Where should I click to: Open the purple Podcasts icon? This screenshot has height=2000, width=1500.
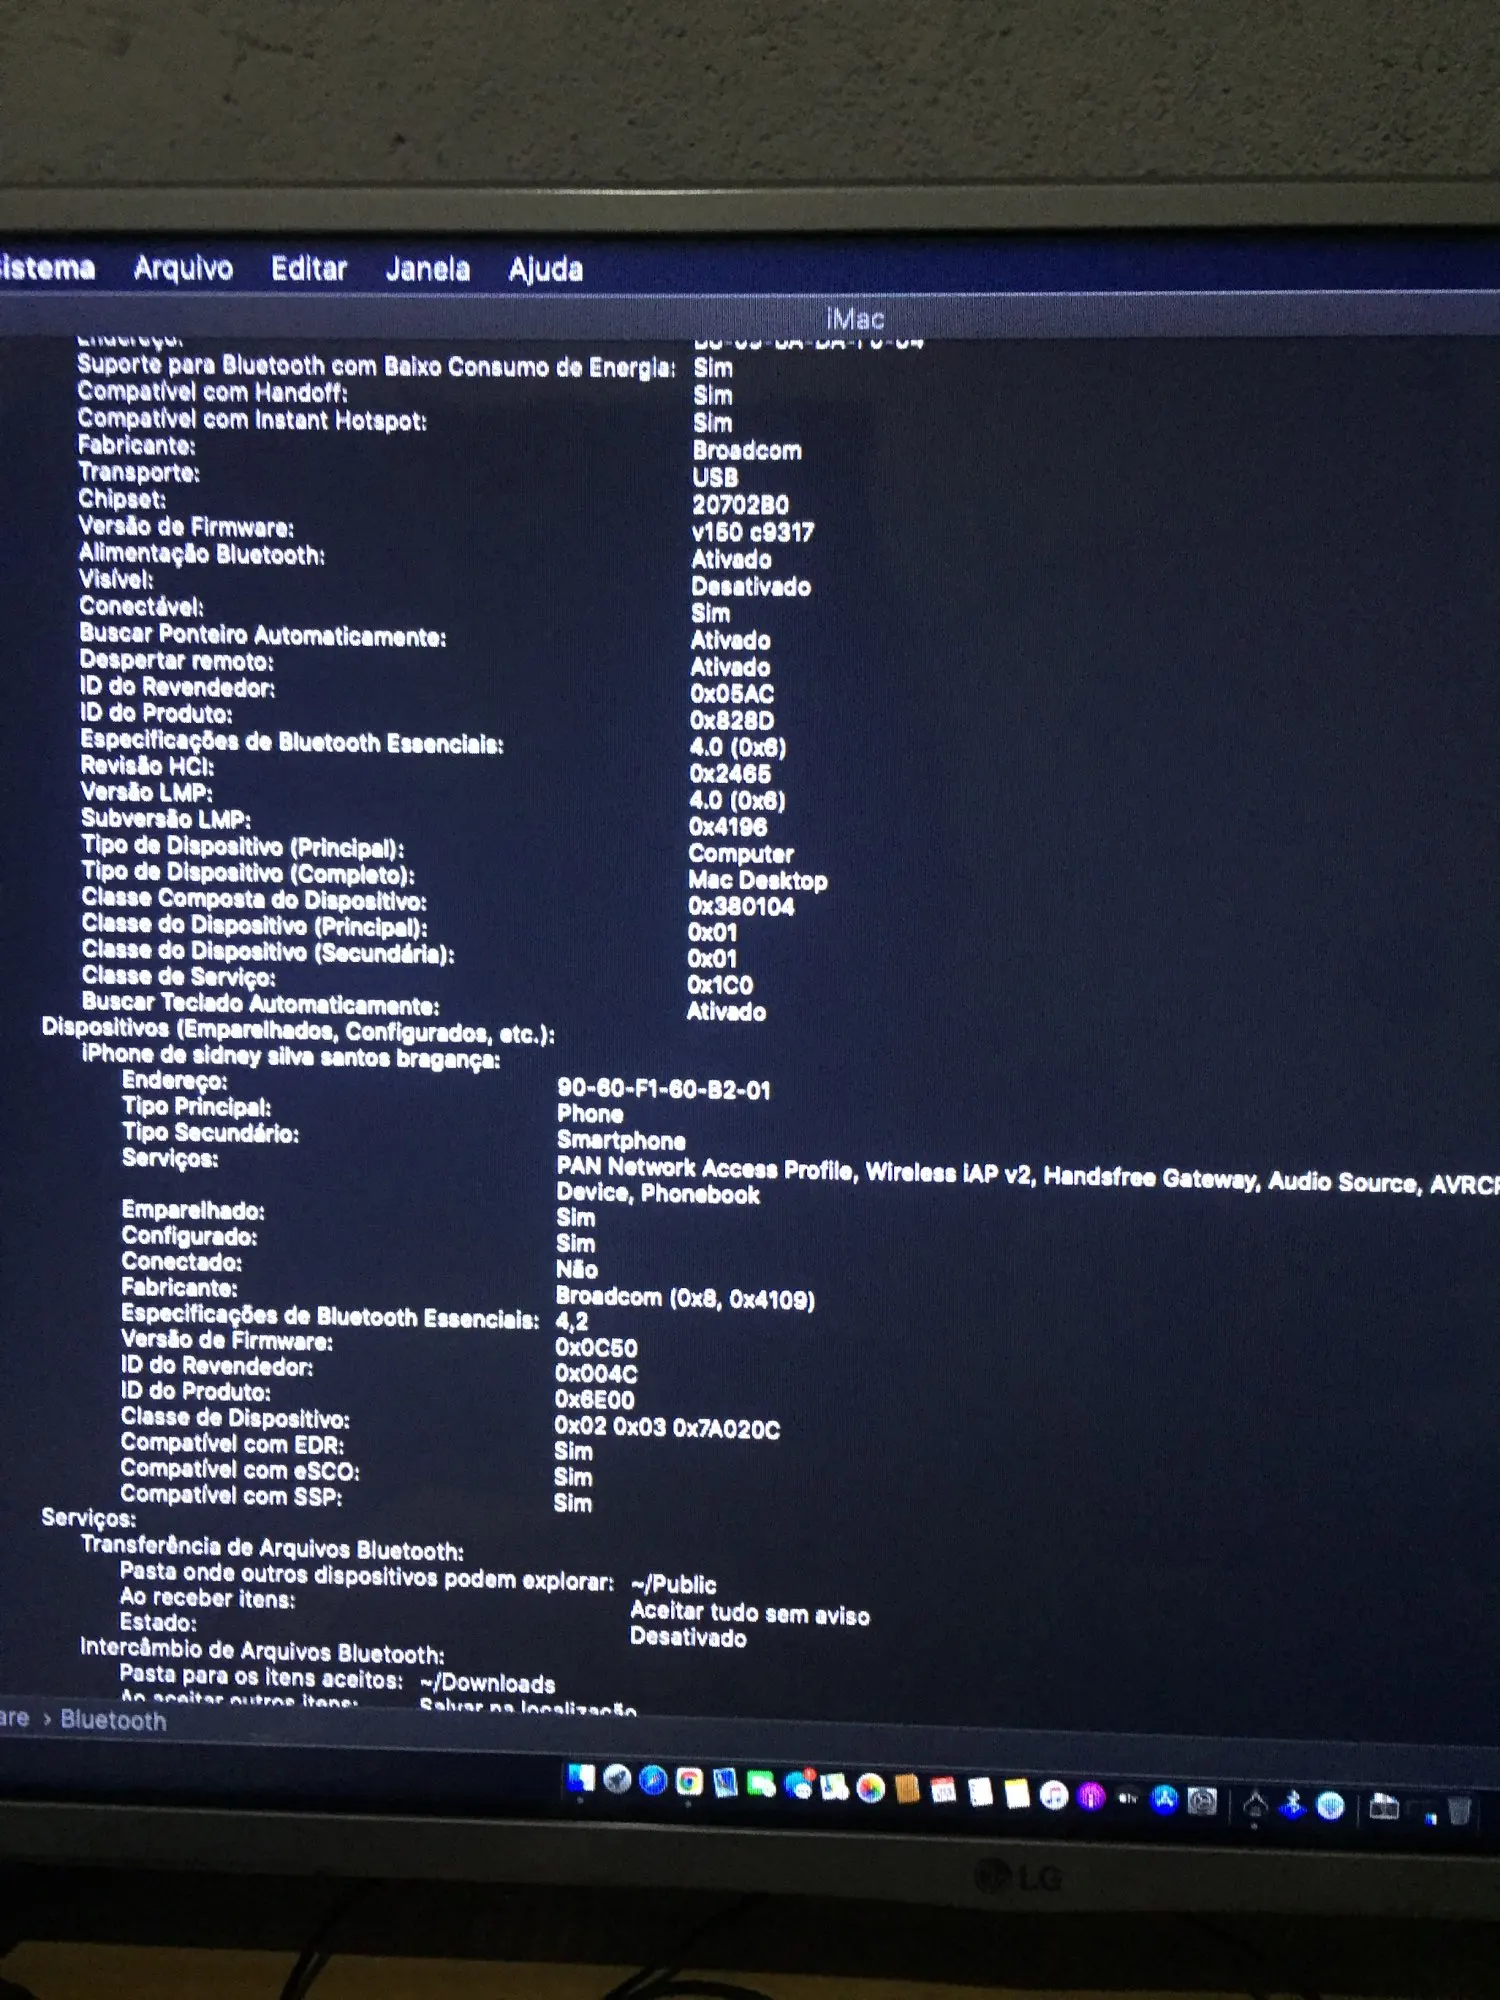1091,1796
